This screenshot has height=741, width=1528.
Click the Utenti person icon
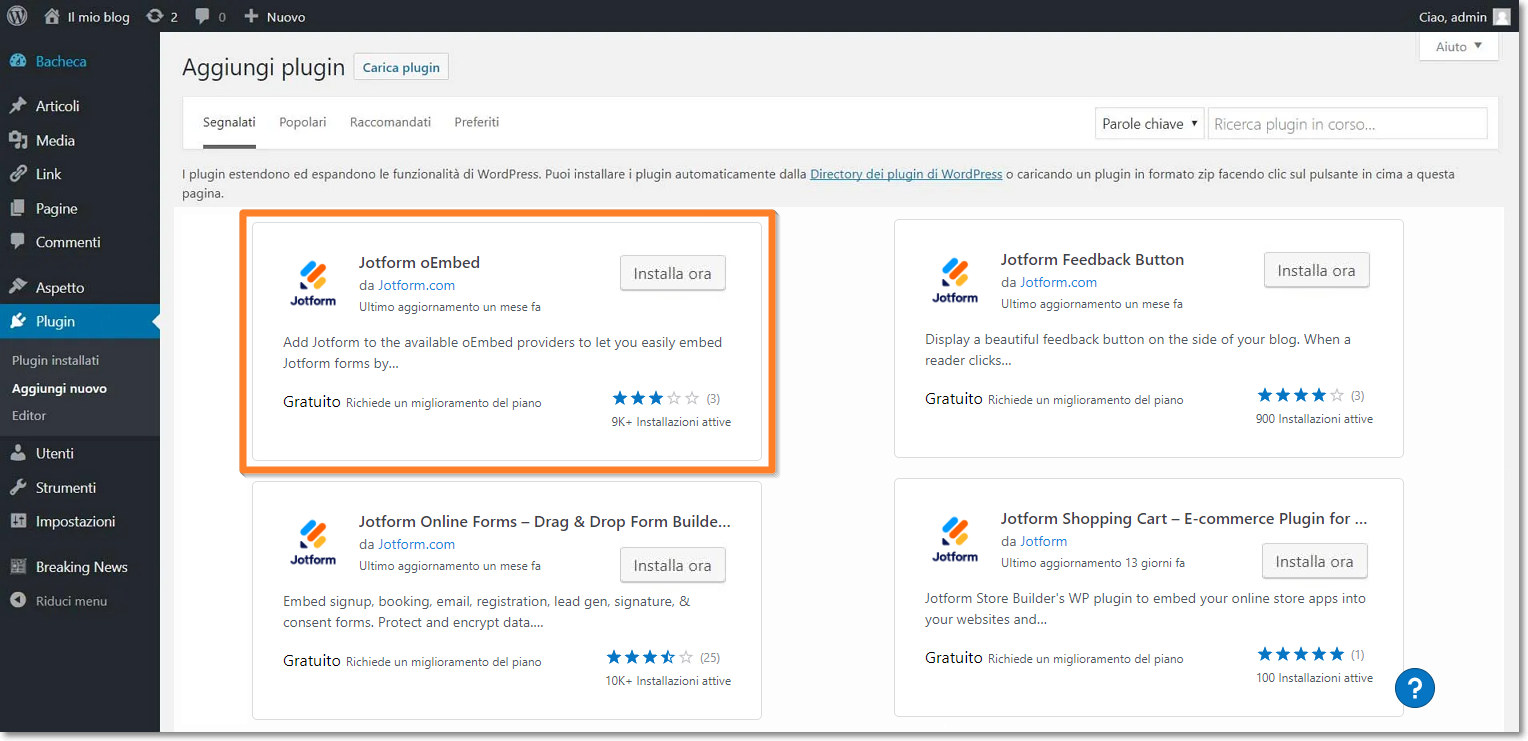[x=17, y=453]
